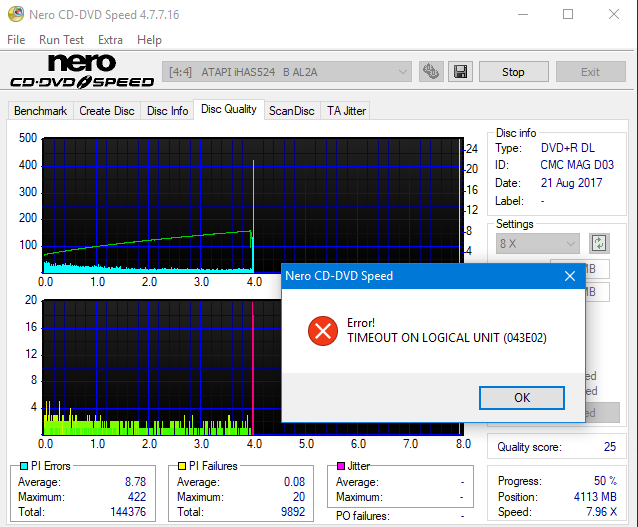
Task: Click the disc ID text CMC MAG D03
Action: (577, 165)
